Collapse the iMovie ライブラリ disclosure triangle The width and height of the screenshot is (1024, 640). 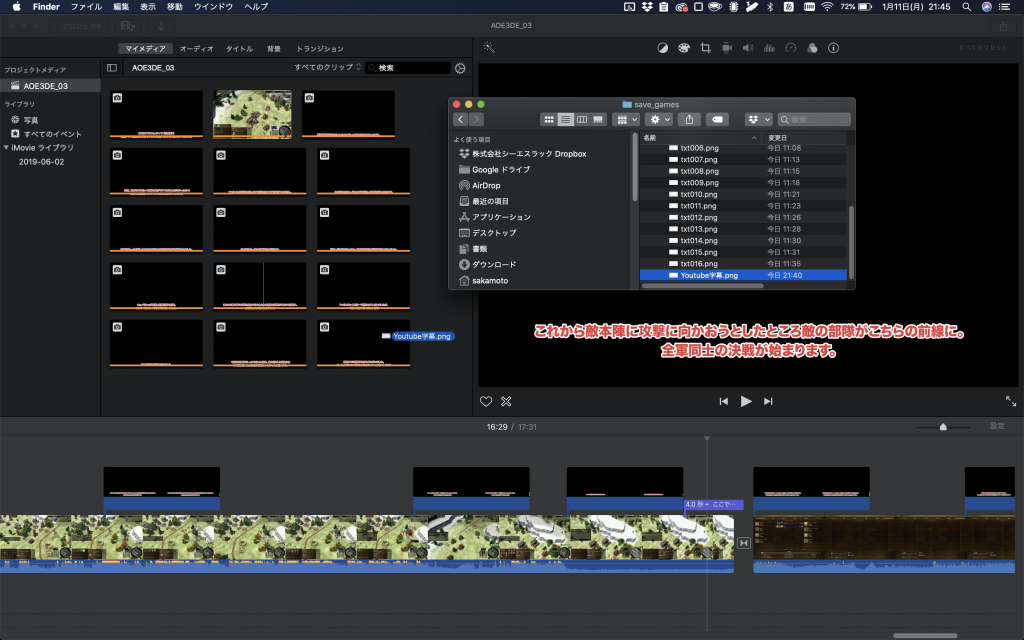pos(7,148)
